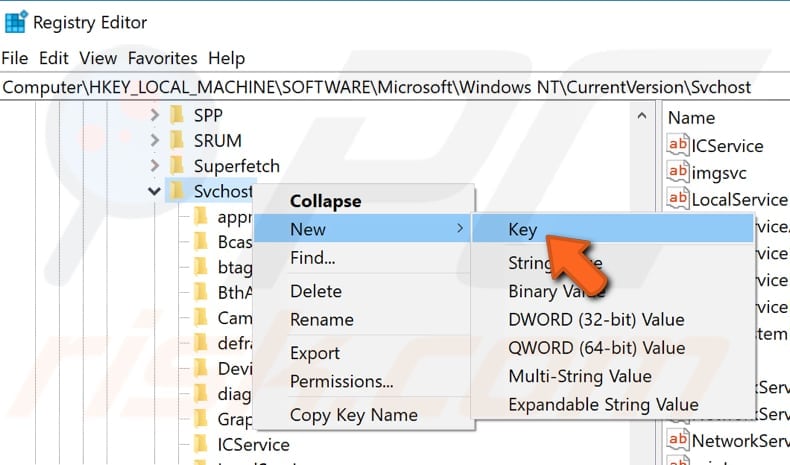
Task: Choose Delete in the context menu
Action: 316,291
